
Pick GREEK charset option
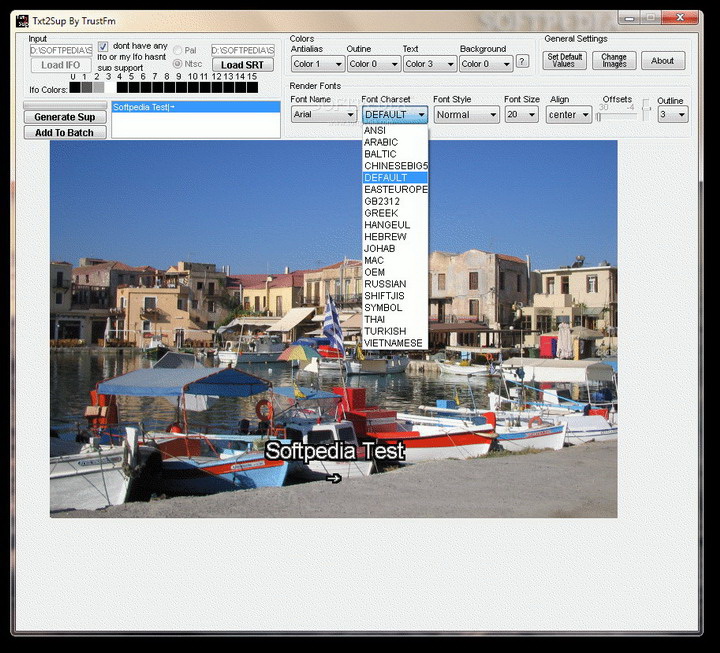pos(395,213)
